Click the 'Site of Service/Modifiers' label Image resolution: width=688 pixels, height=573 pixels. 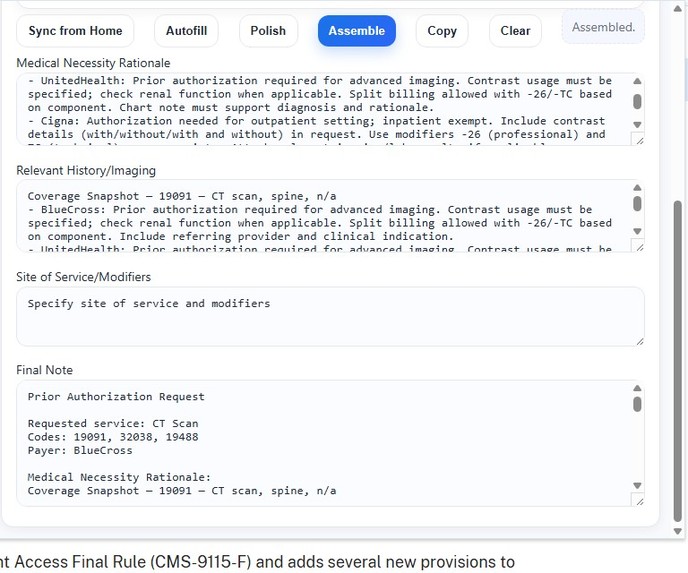83,277
